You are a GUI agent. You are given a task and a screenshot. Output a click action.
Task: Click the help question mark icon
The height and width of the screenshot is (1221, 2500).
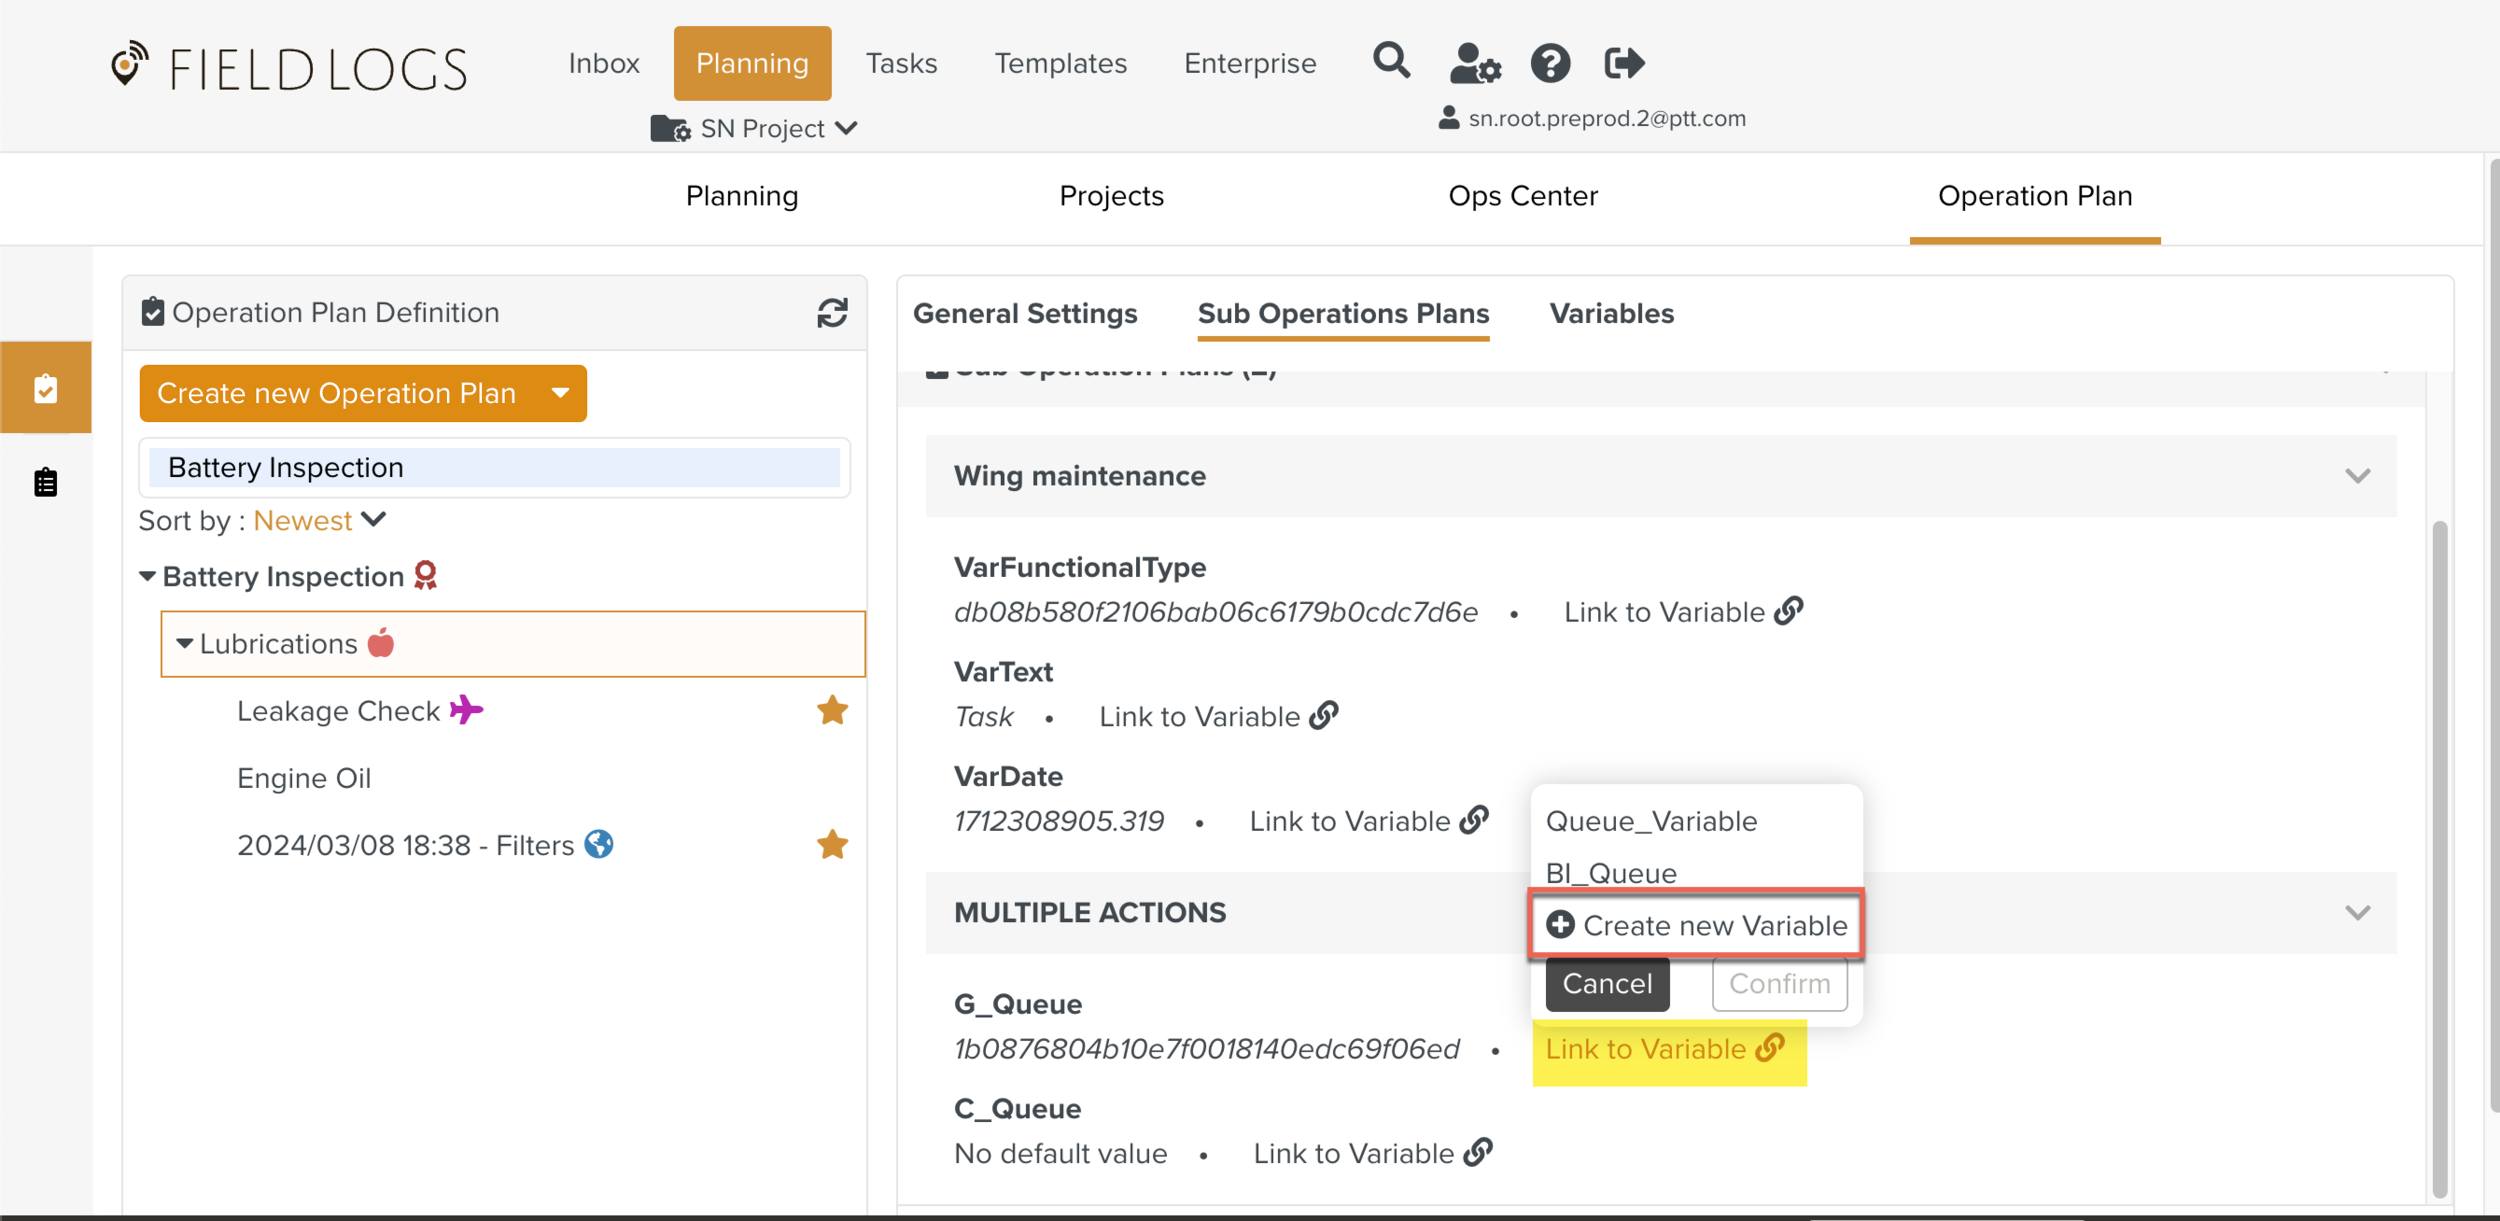pyautogui.click(x=1549, y=63)
